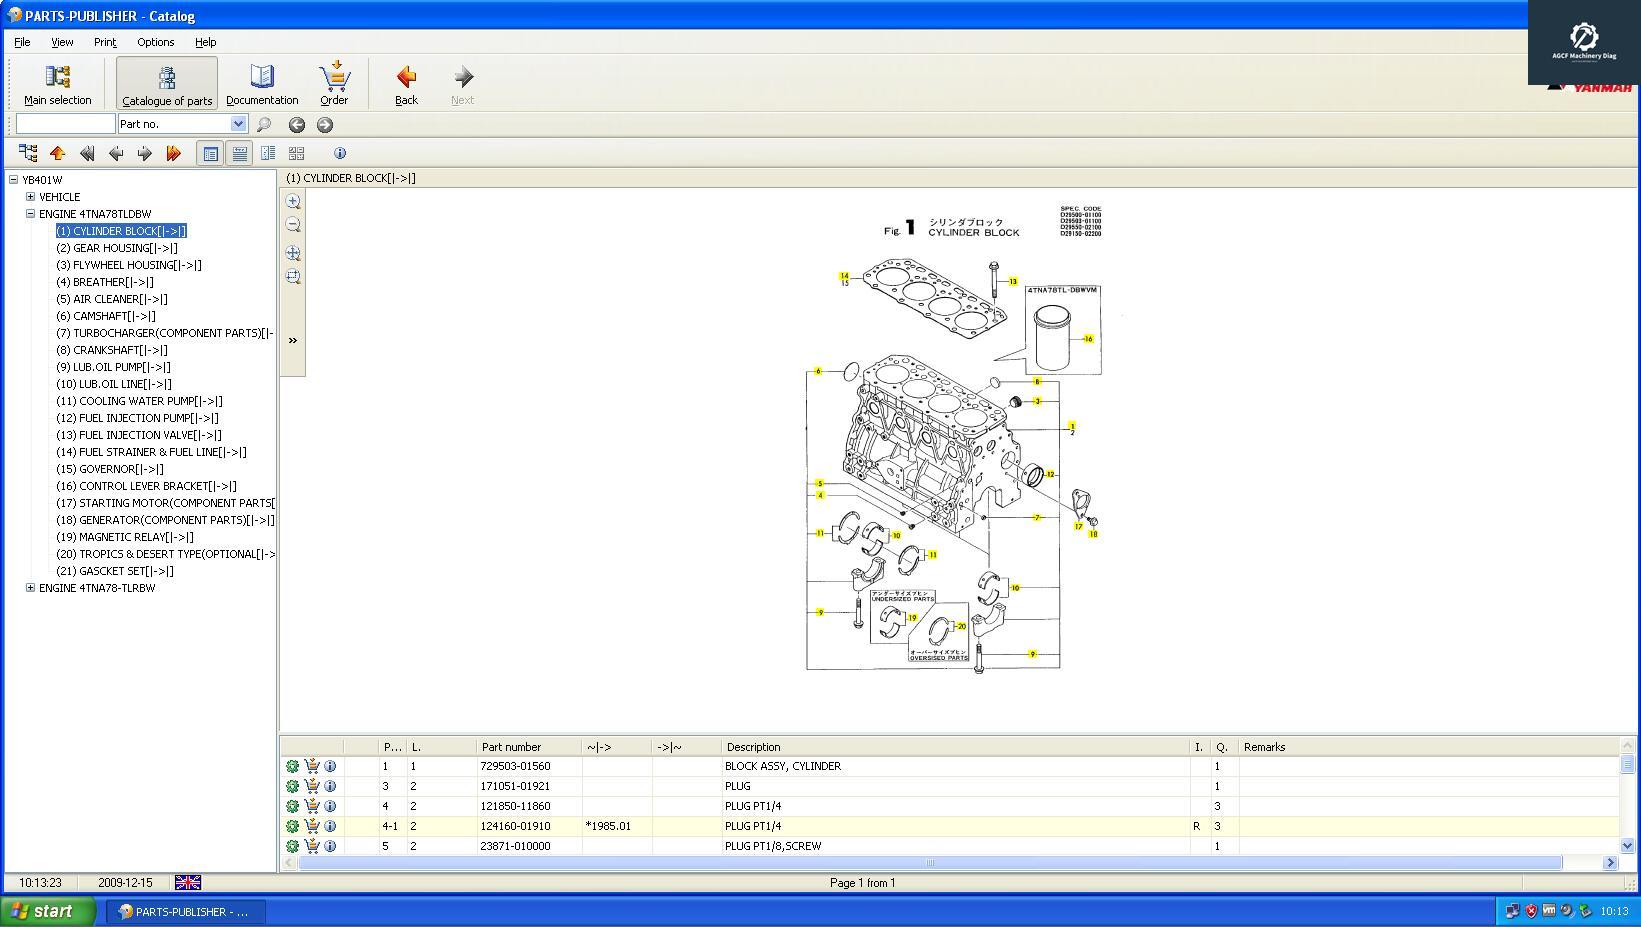Click the orange double-arrow last page icon

pyautogui.click(x=173, y=153)
